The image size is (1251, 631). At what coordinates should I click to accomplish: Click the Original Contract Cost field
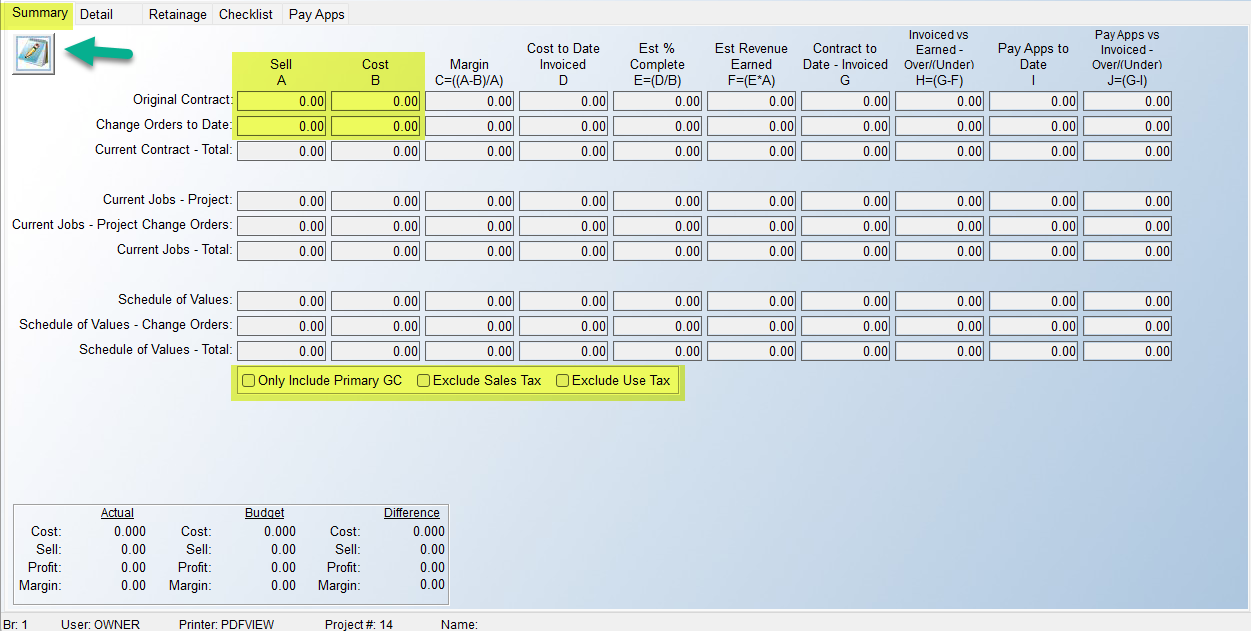[376, 101]
